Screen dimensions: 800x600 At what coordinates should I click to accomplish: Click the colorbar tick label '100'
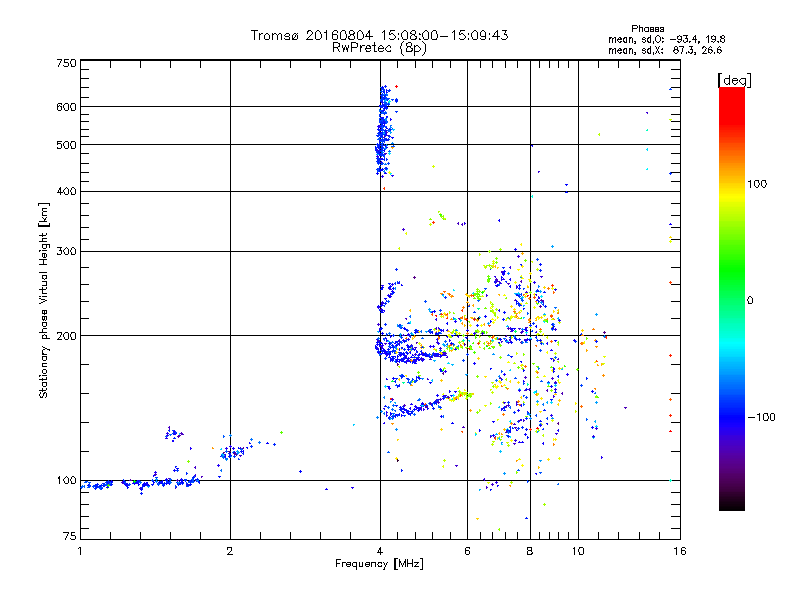tap(757, 184)
